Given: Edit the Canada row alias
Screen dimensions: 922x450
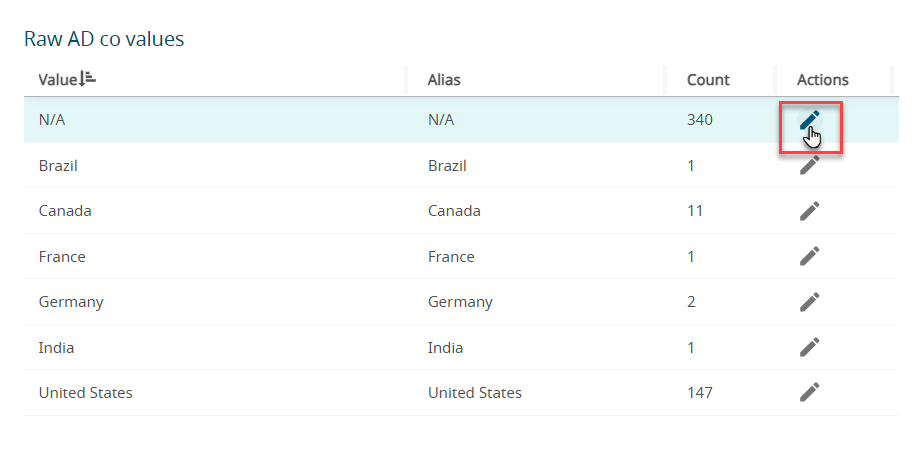Looking at the screenshot, I should click(809, 211).
